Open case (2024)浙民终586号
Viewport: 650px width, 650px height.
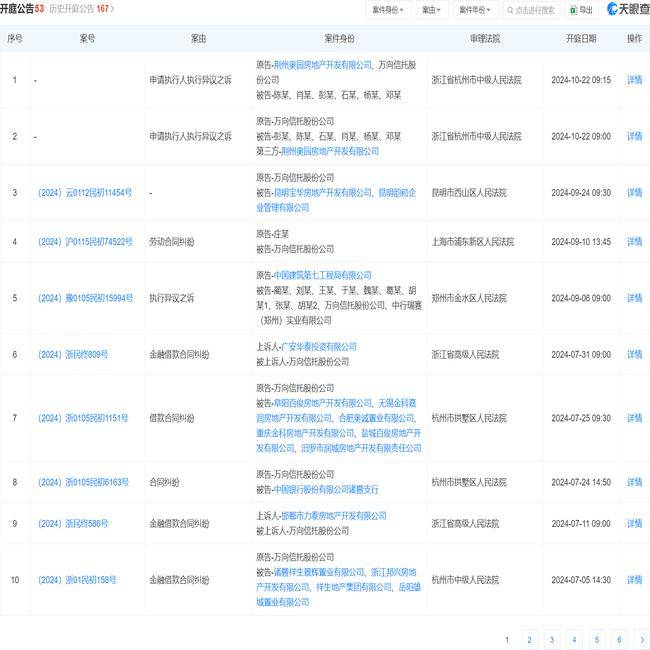pyautogui.click(x=73, y=524)
